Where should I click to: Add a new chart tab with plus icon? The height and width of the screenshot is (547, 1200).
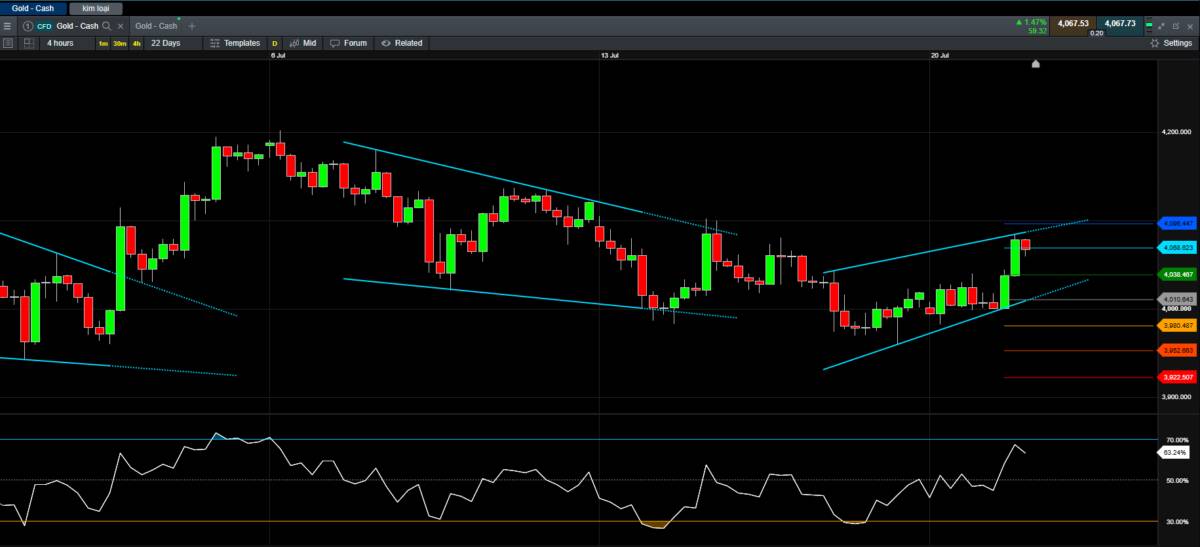coord(192,25)
